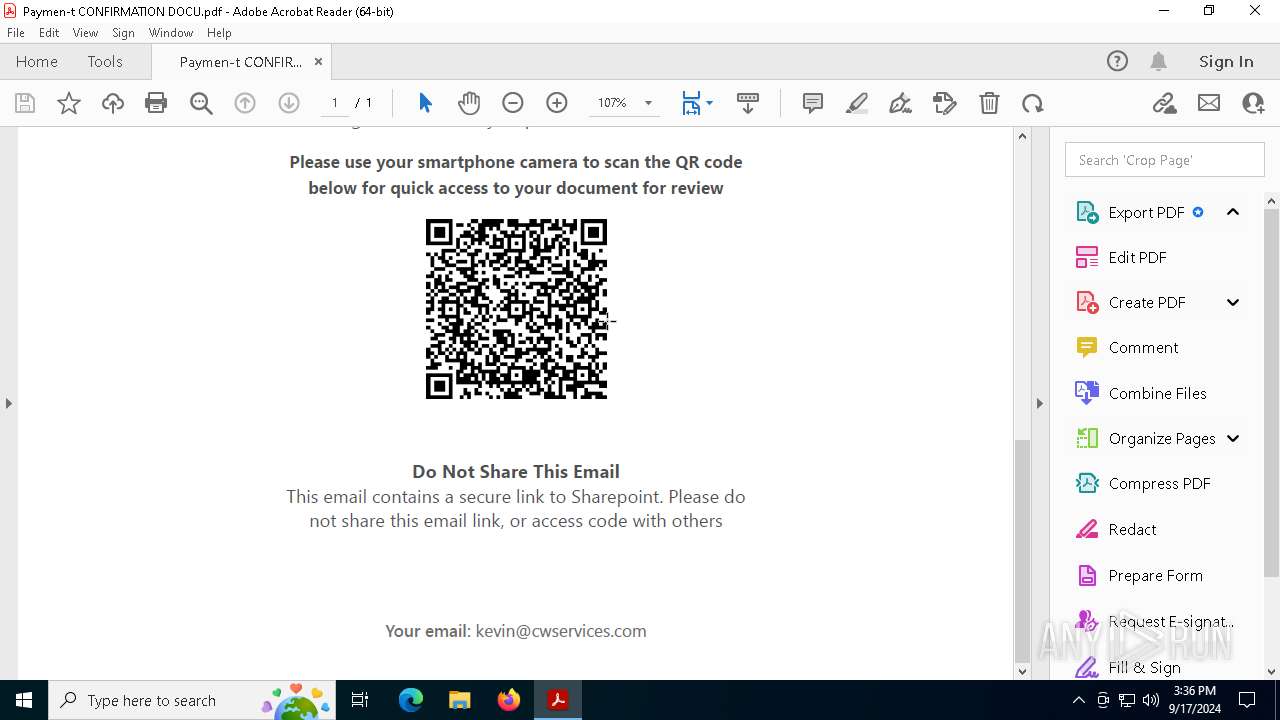This screenshot has height=720, width=1280.
Task: Click the edit stamp toolbar icon
Action: point(945,103)
